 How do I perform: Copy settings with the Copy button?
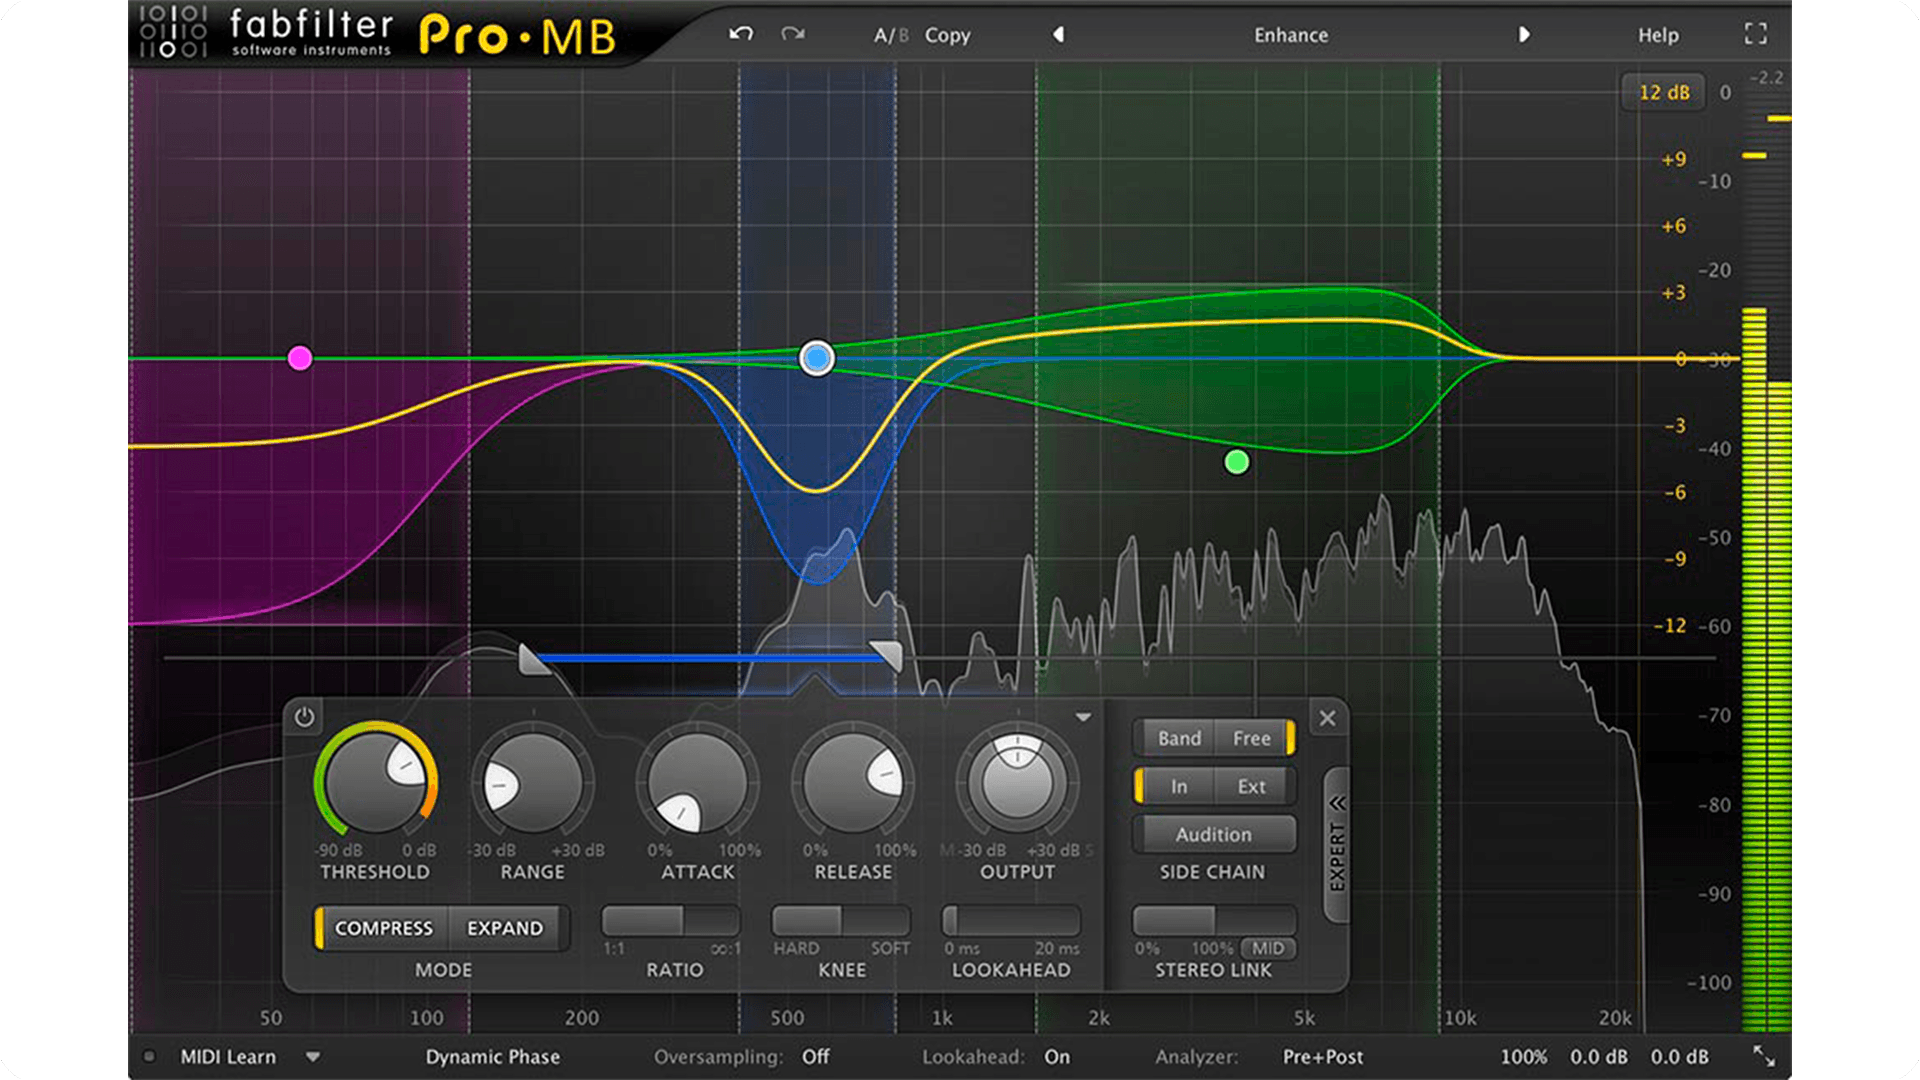click(947, 35)
